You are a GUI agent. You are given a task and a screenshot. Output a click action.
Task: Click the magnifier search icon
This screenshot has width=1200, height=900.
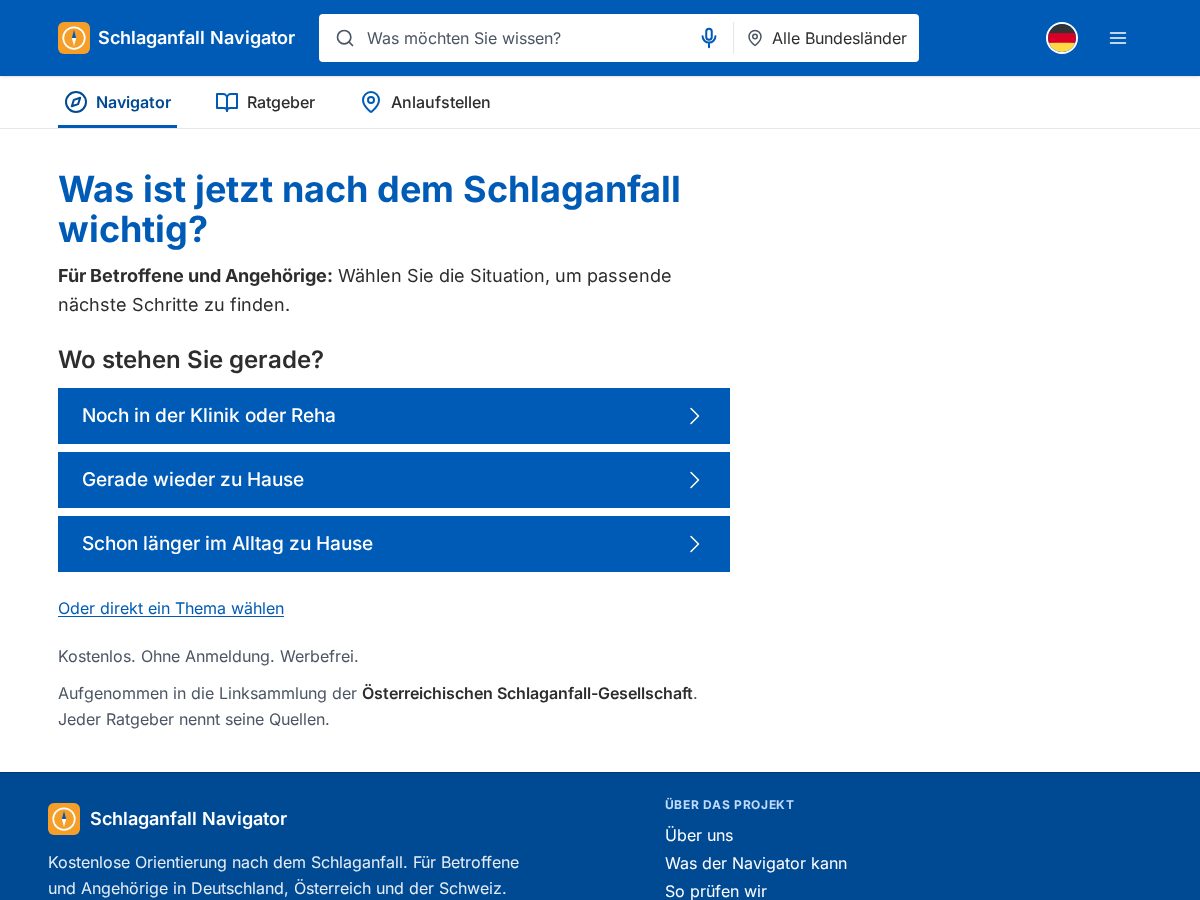point(345,38)
